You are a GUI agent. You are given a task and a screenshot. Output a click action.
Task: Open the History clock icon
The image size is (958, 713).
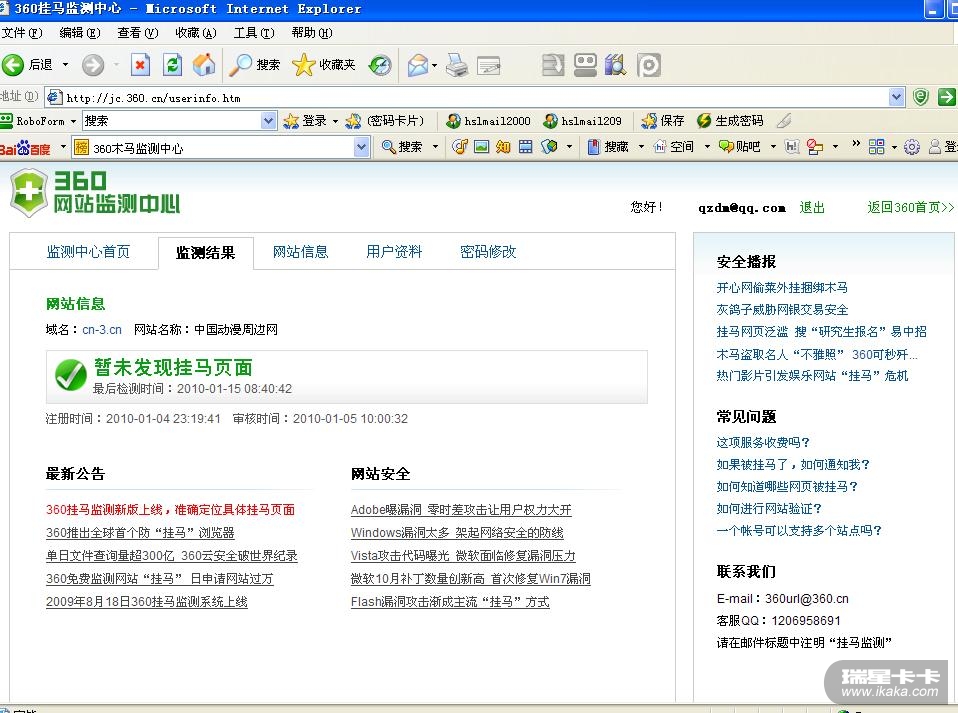[380, 65]
